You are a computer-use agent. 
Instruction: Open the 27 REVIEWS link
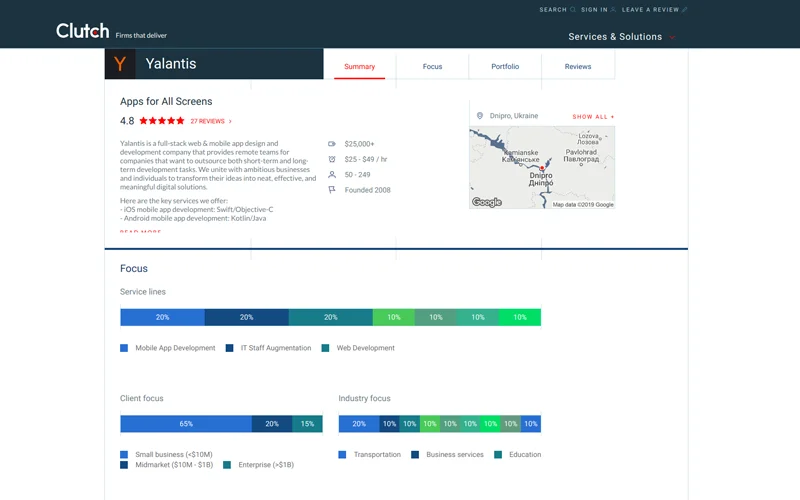click(208, 121)
